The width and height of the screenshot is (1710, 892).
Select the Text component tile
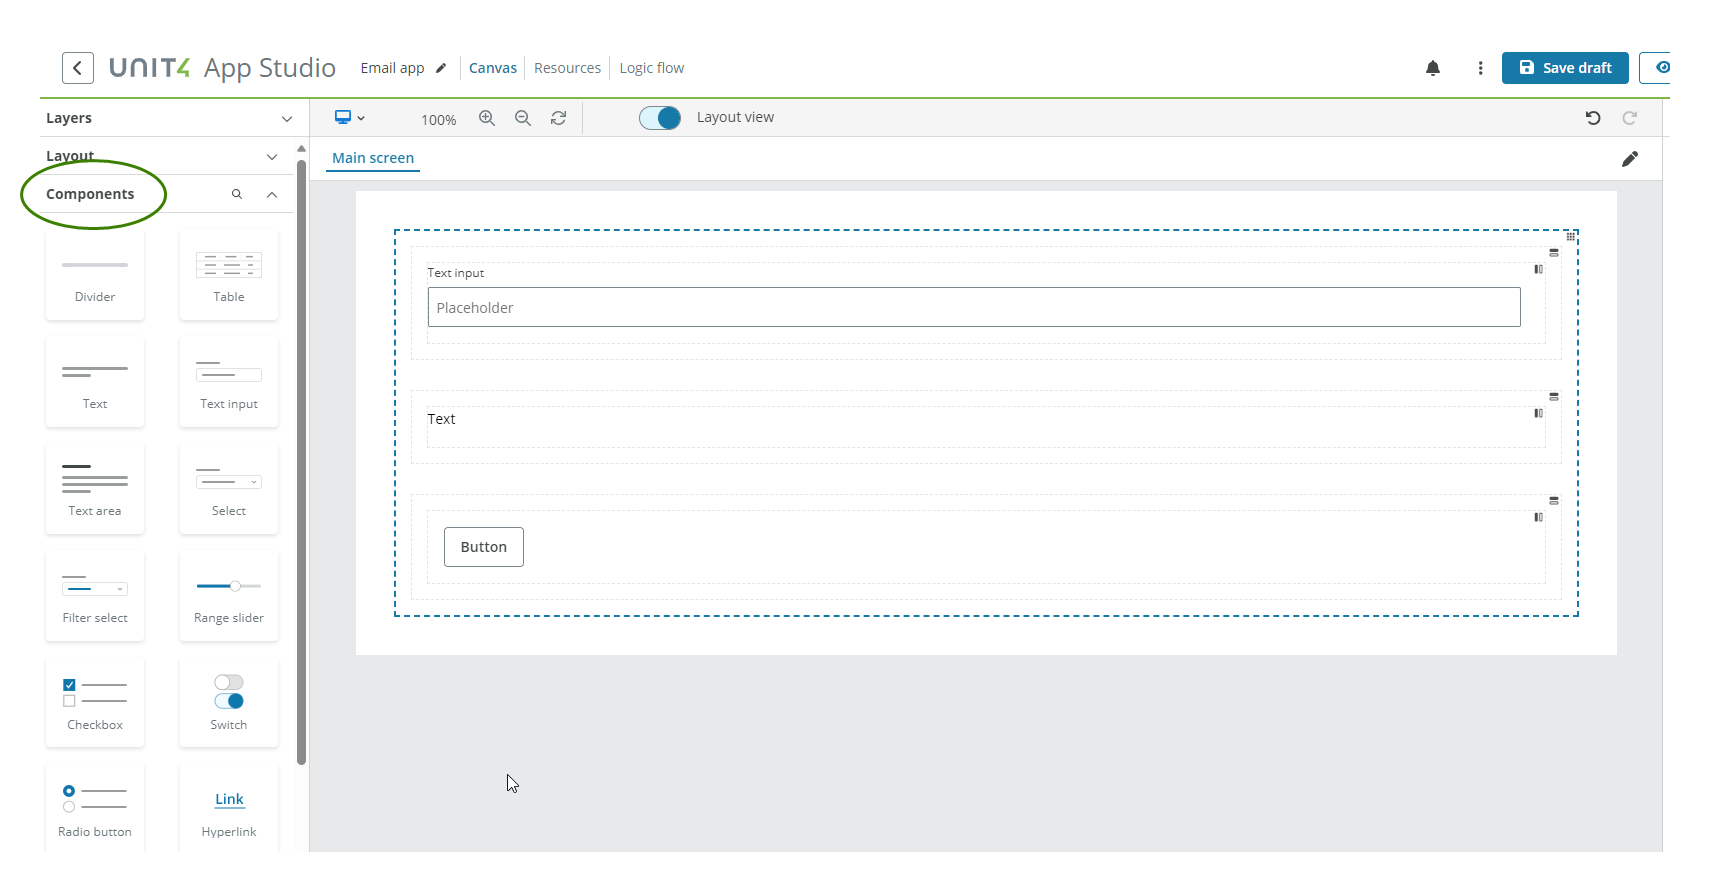[95, 382]
